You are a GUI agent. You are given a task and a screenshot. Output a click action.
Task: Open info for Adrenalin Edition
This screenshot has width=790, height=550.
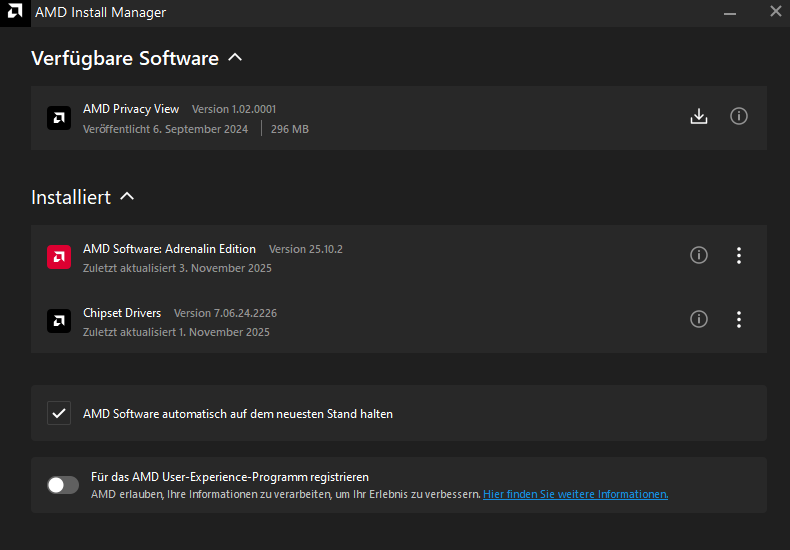point(699,256)
